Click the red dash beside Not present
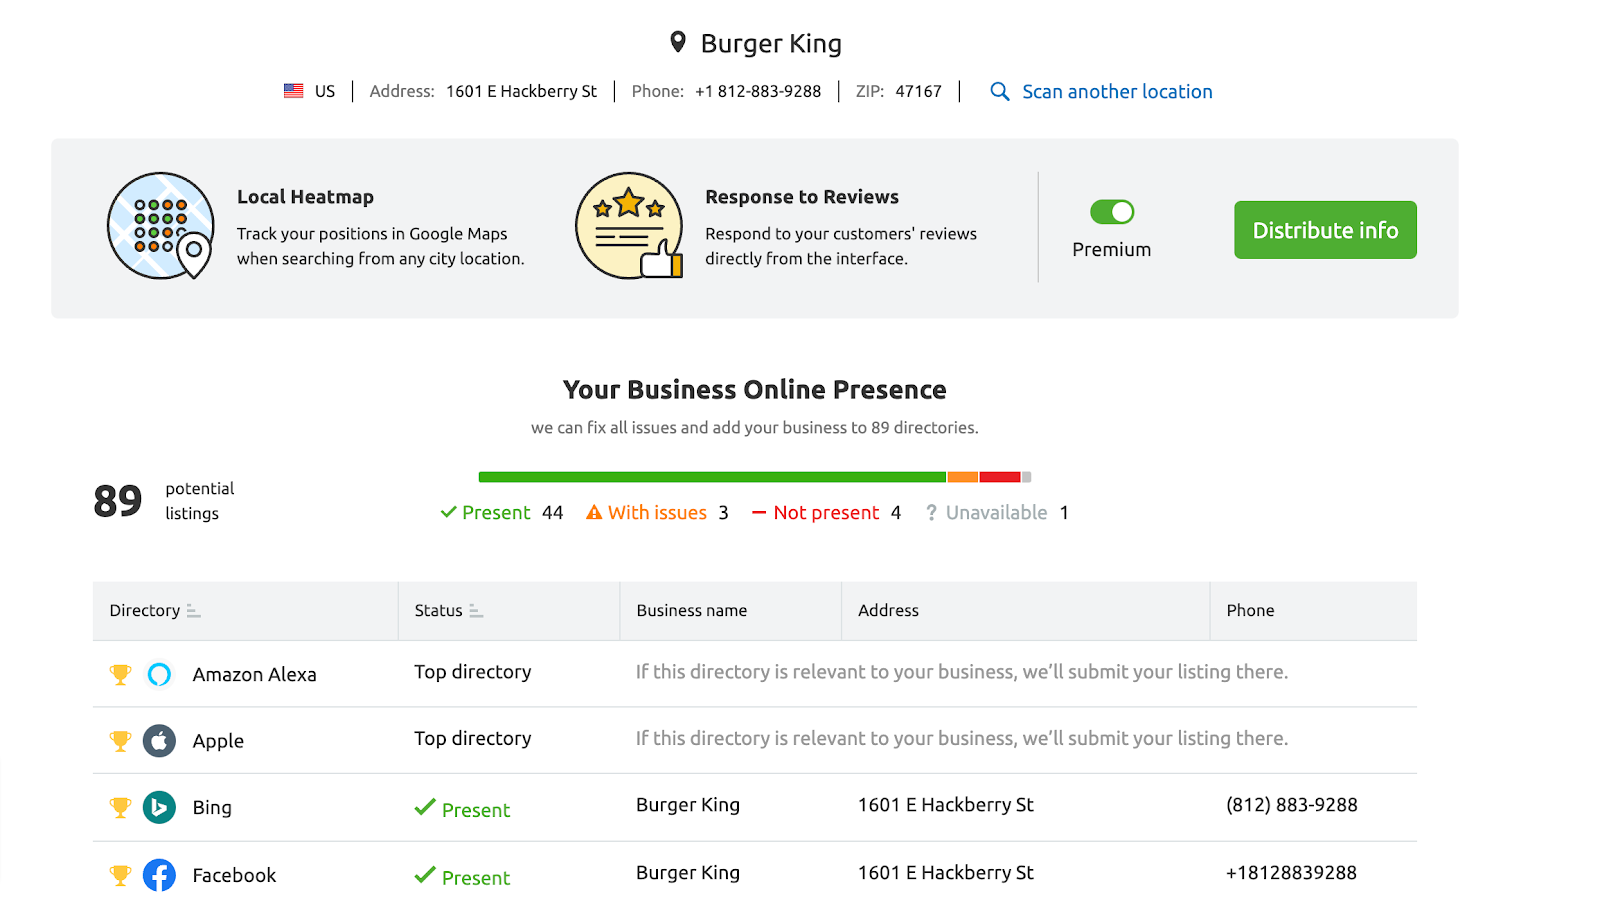Screen dimensions: 1600x907 point(759,513)
